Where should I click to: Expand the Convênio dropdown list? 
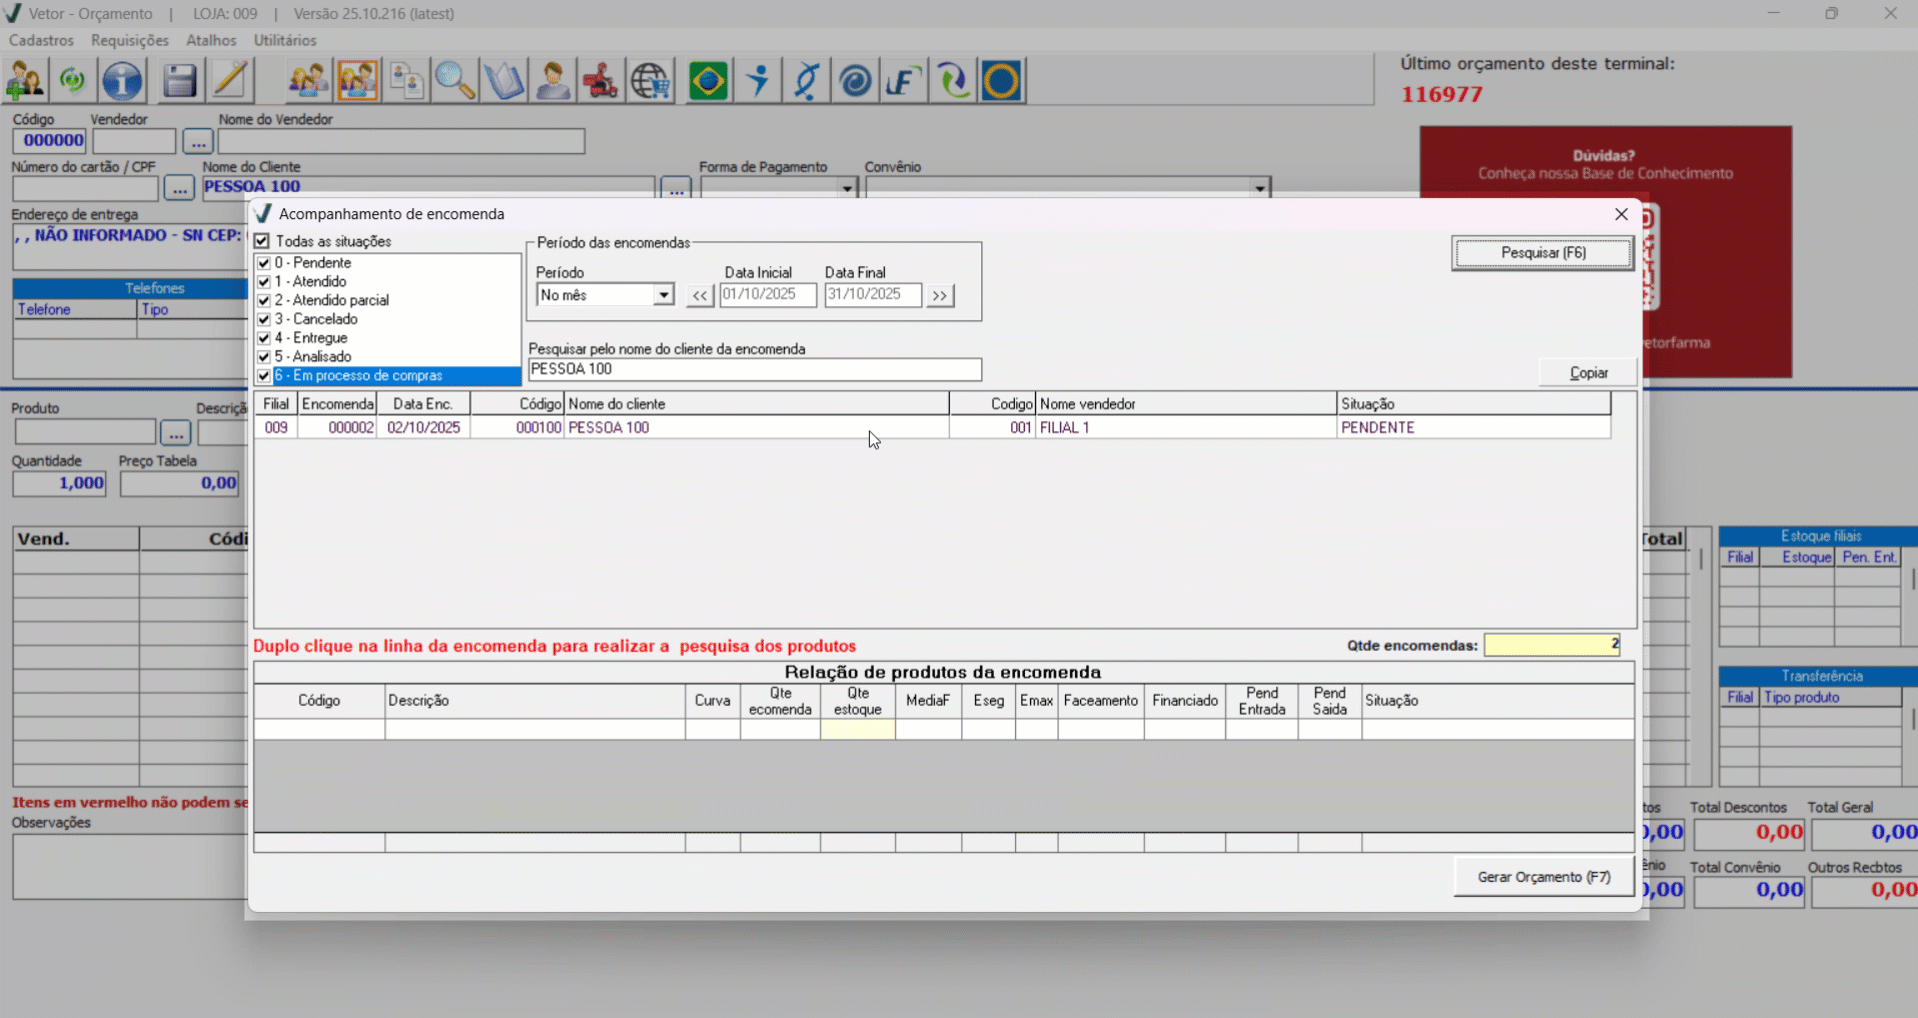(x=1259, y=188)
